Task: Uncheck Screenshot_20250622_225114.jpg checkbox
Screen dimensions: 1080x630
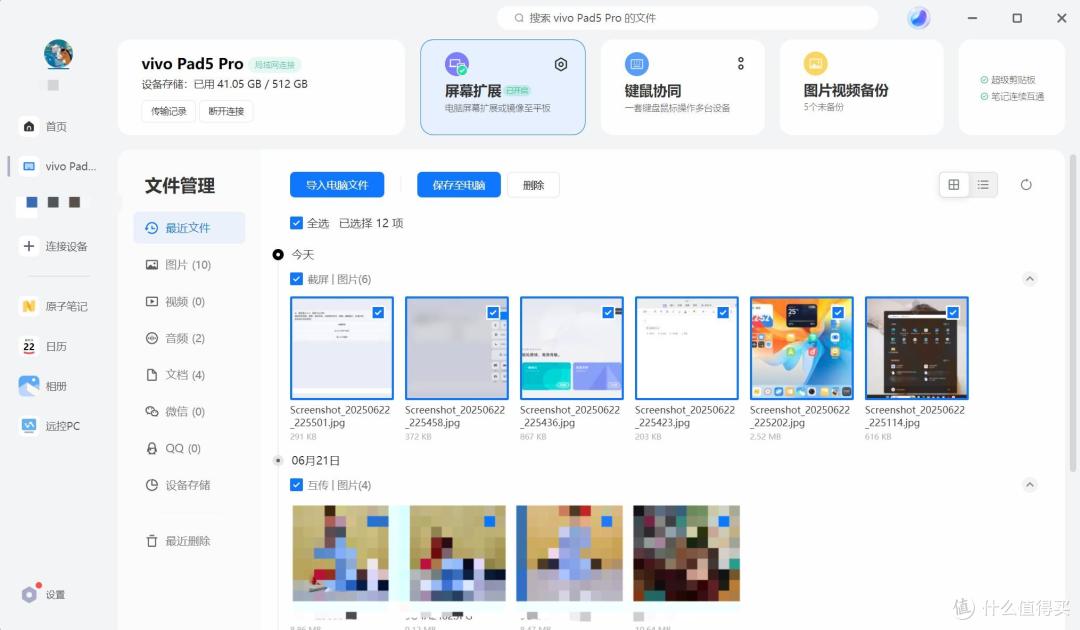Action: click(x=953, y=313)
